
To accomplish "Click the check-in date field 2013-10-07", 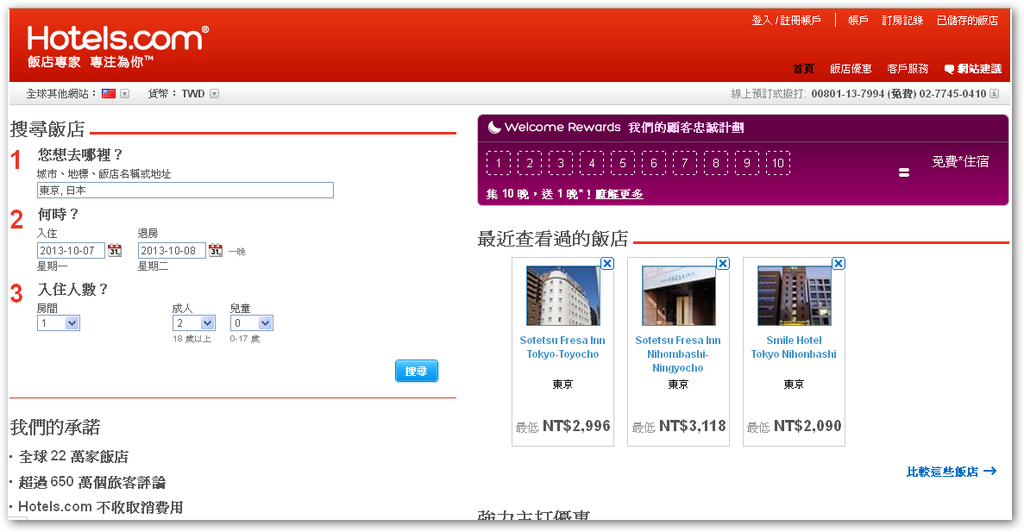I will (71, 251).
